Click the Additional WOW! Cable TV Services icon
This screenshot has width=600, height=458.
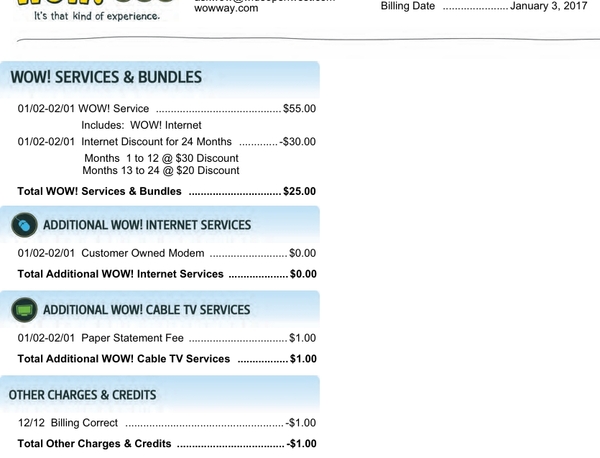pos(24,310)
